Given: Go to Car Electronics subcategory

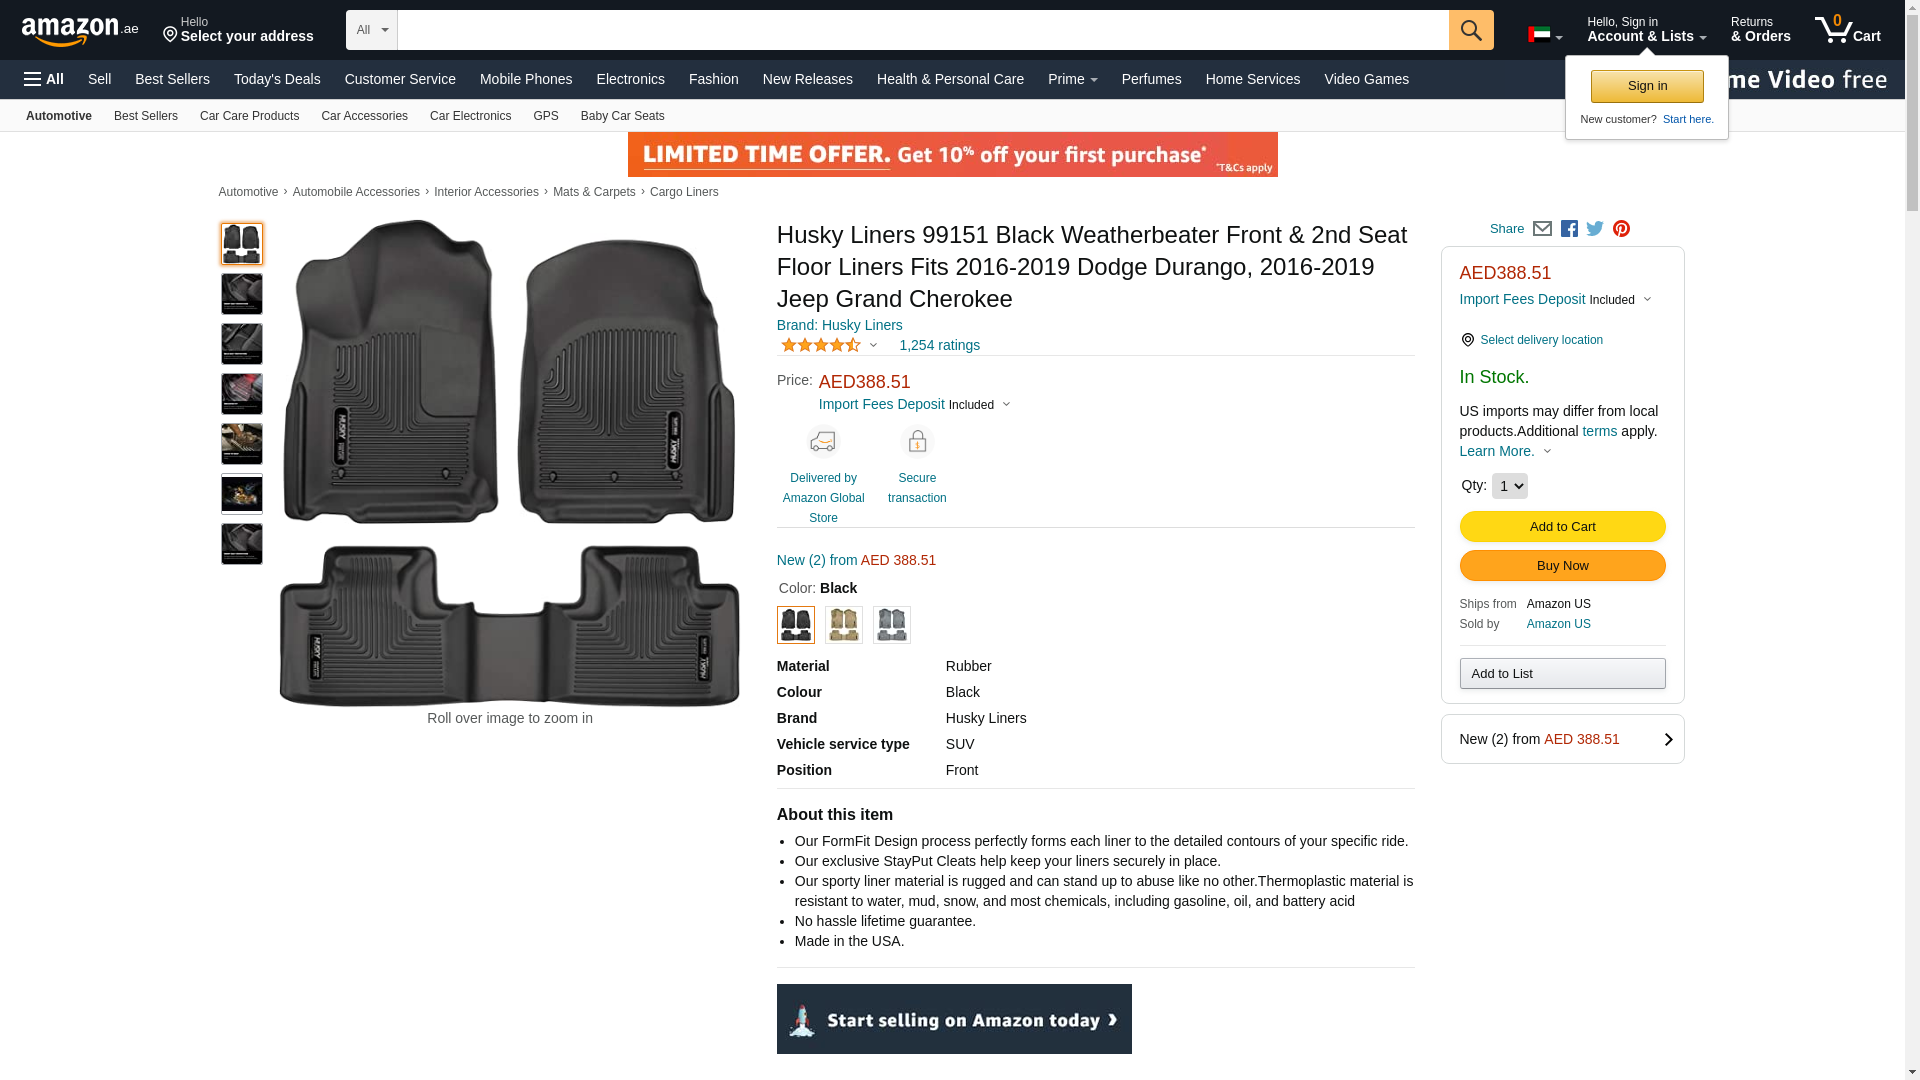Looking at the screenshot, I should (470, 116).
